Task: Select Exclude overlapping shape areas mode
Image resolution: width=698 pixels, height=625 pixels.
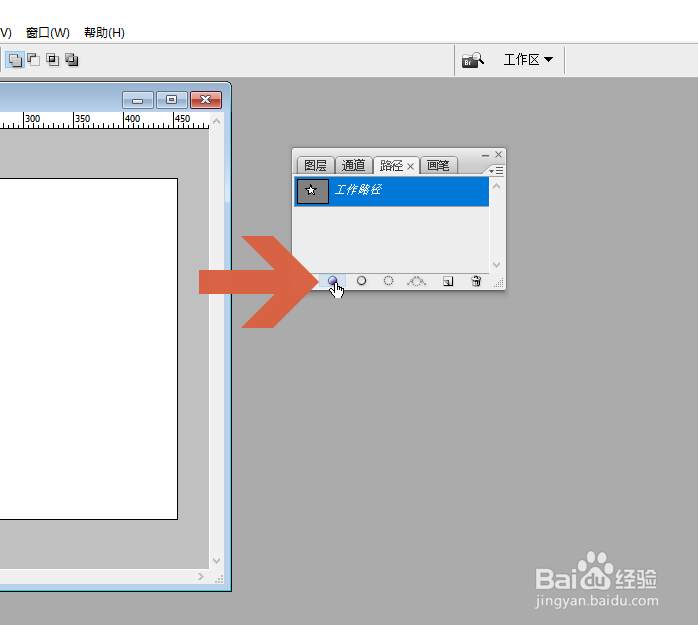Action: [72, 60]
